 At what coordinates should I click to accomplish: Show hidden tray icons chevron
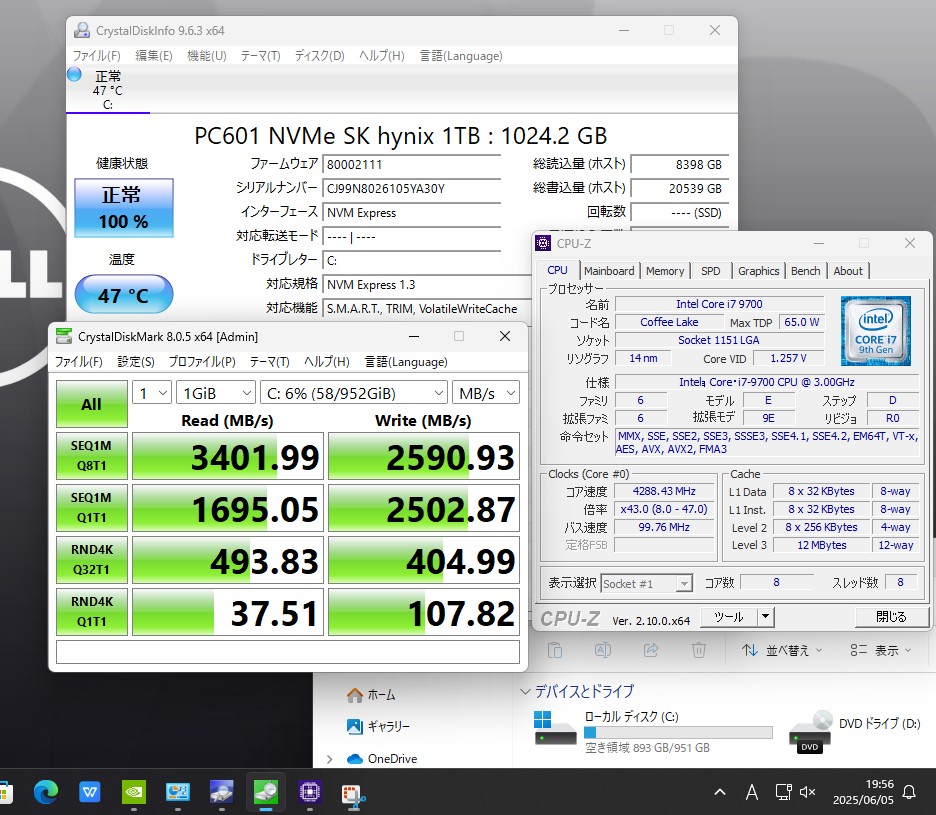pos(720,792)
